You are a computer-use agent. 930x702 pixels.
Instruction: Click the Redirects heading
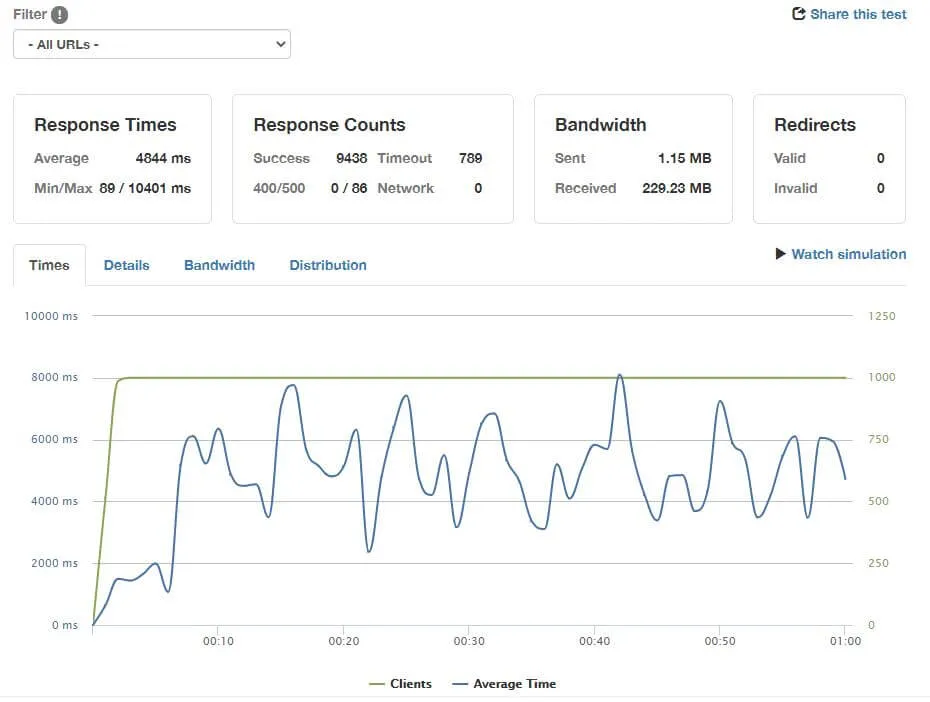coord(815,125)
